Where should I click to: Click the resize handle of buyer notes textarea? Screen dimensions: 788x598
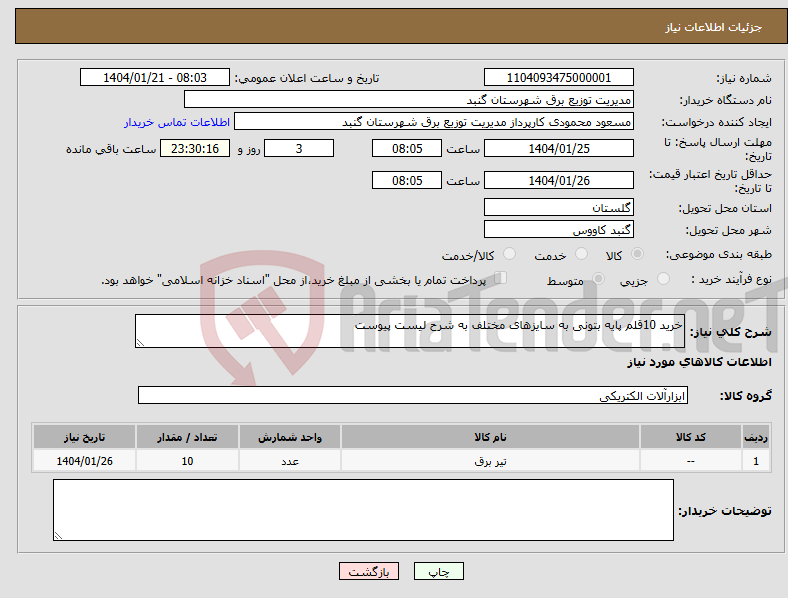point(58,536)
